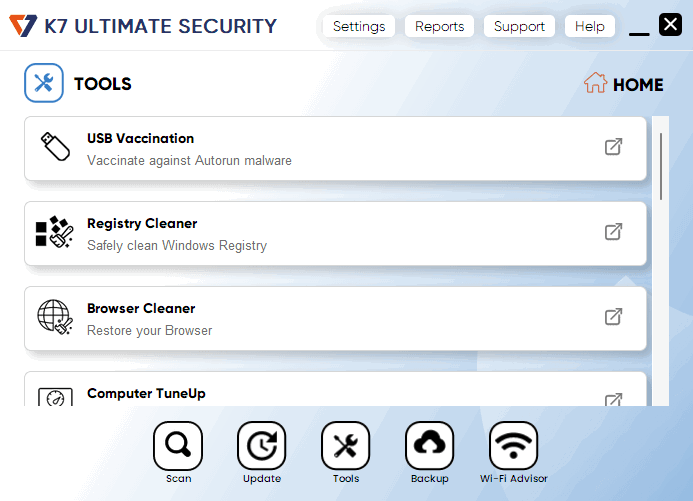Click 'Restore your Browser' description
Screen dimensions: 693x501
click(x=149, y=330)
